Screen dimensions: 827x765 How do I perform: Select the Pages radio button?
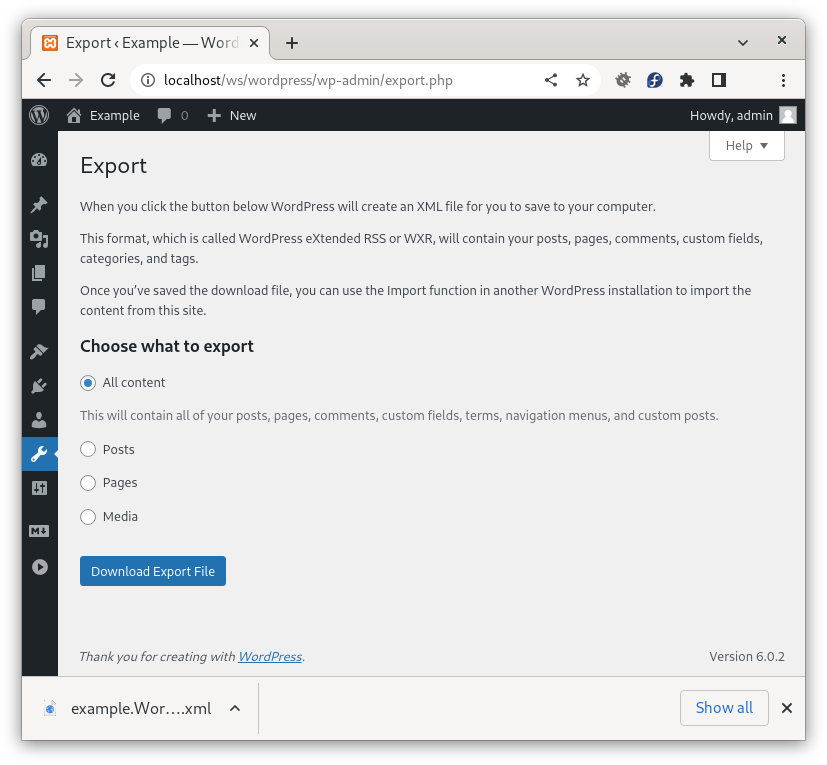tap(88, 483)
